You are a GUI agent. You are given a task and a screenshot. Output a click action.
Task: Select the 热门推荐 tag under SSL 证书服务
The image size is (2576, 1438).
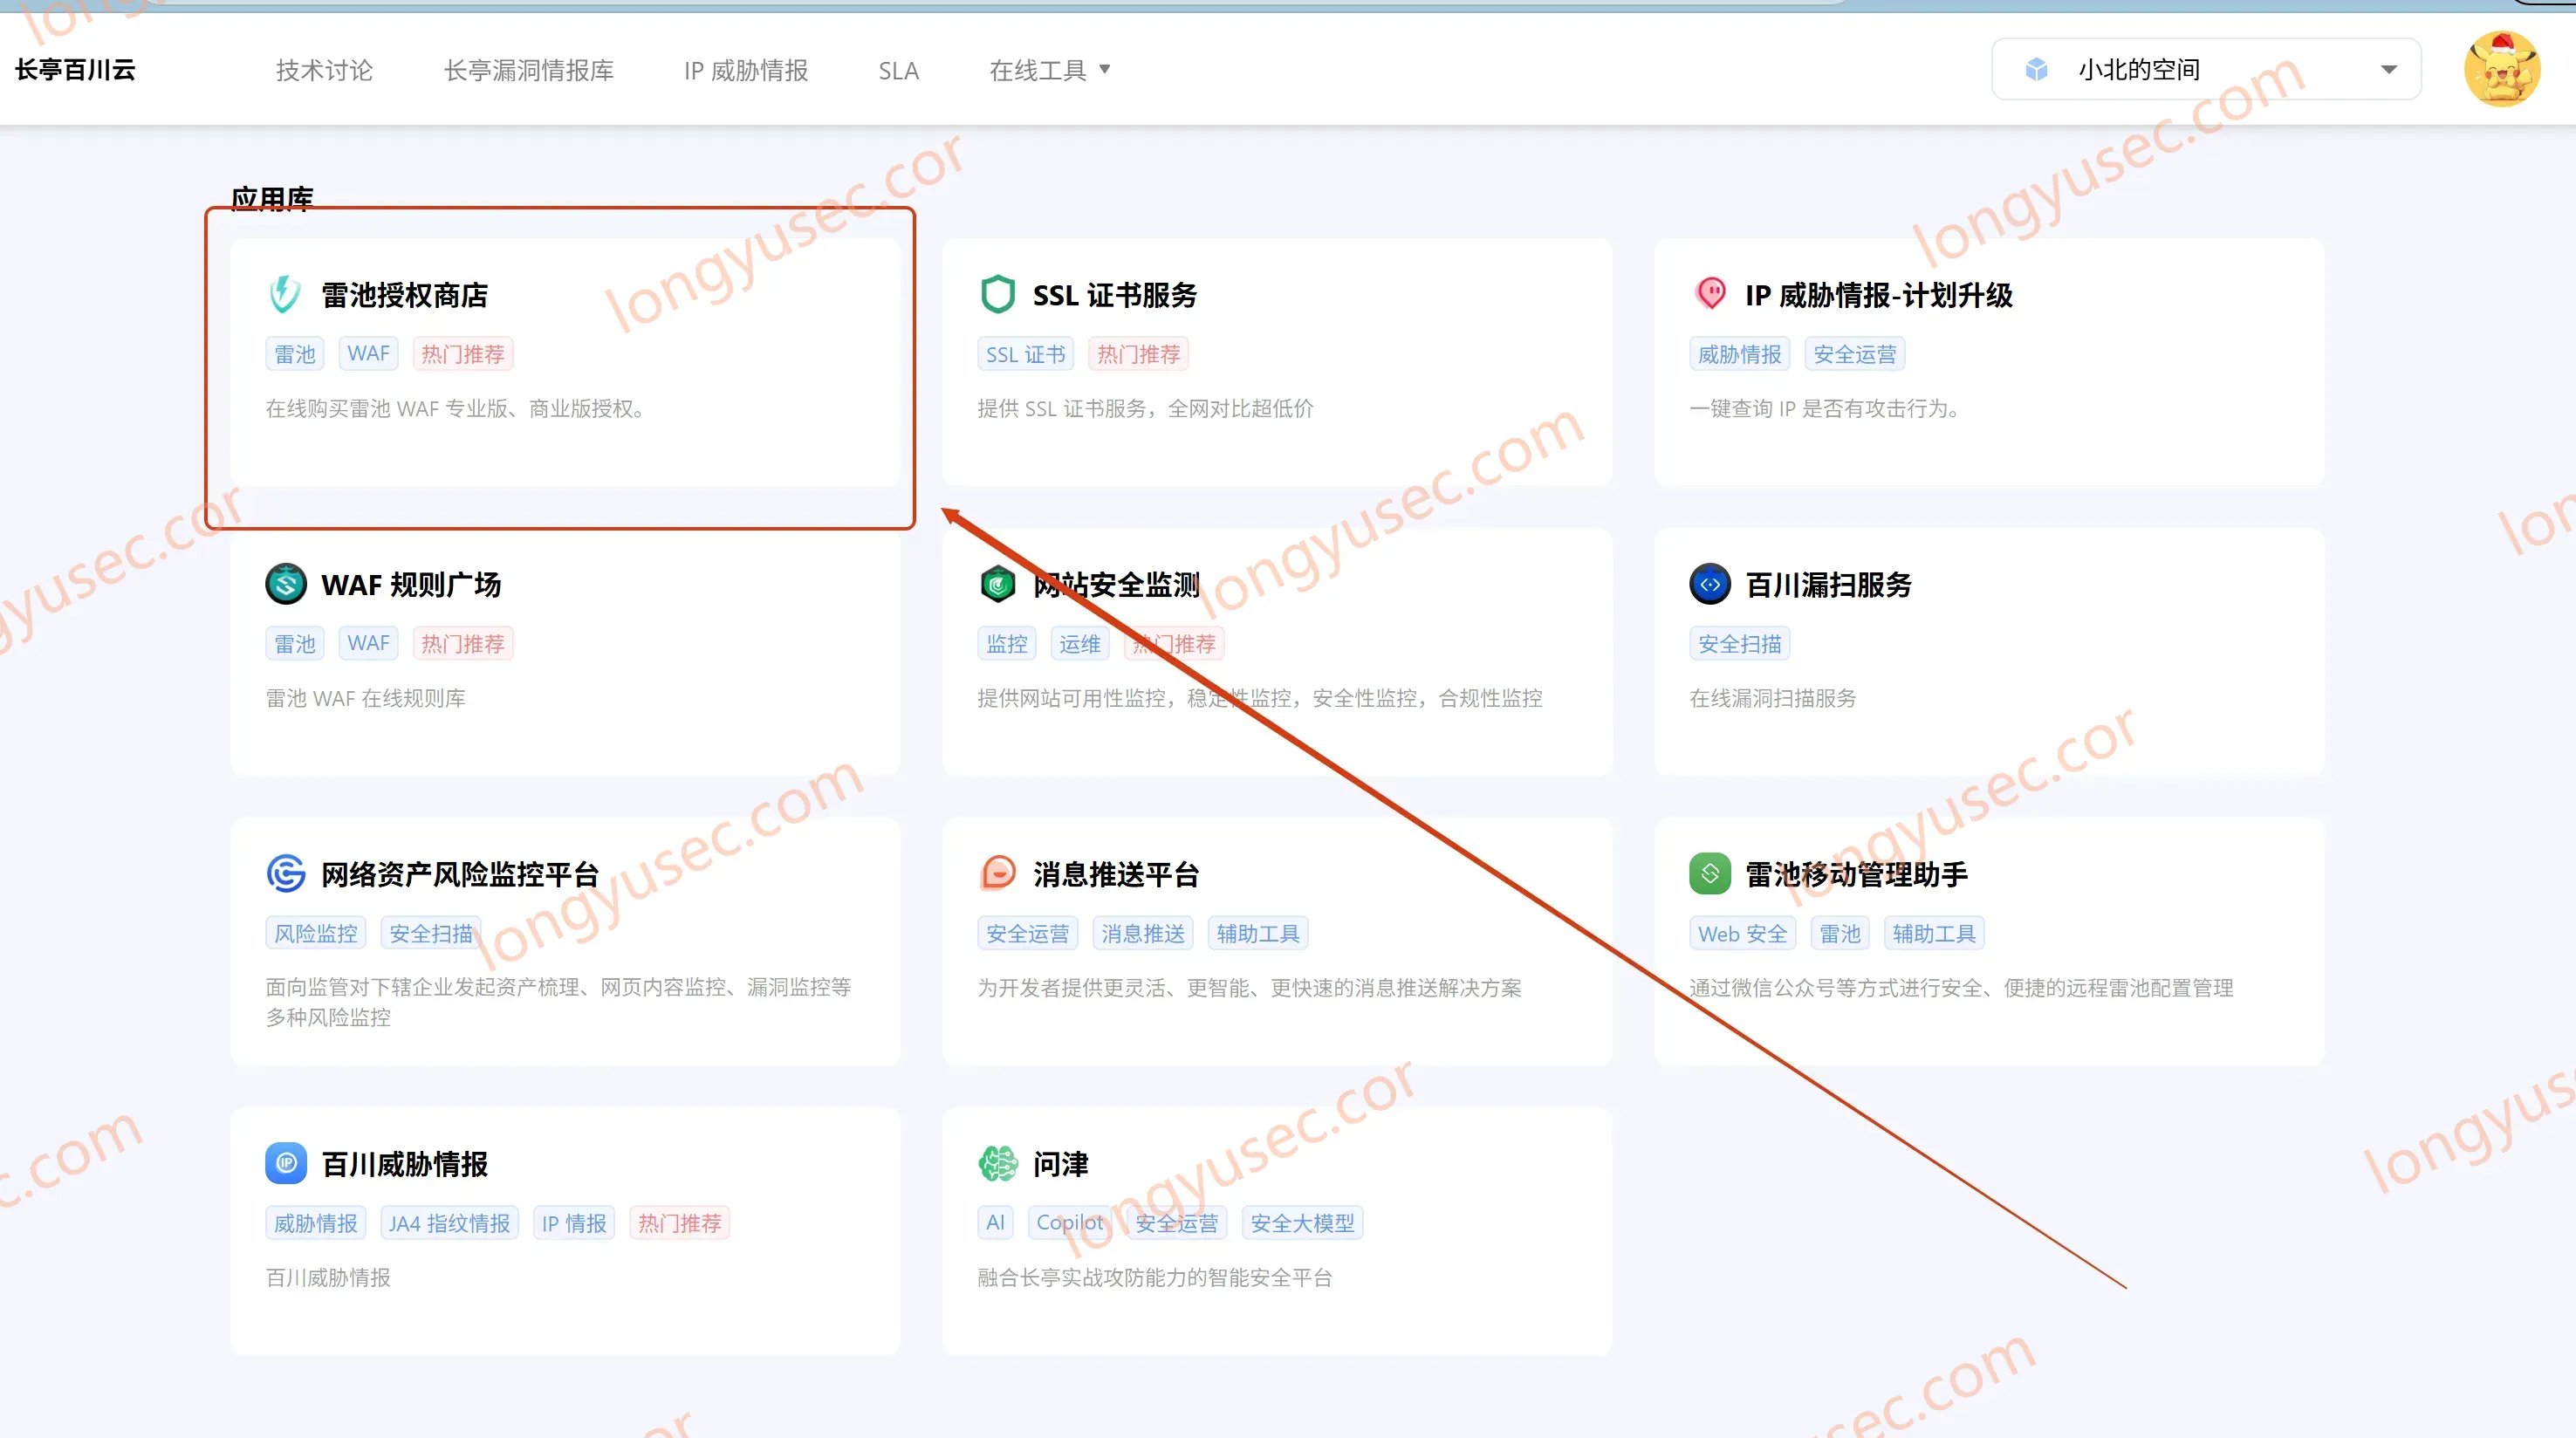[x=1138, y=354]
